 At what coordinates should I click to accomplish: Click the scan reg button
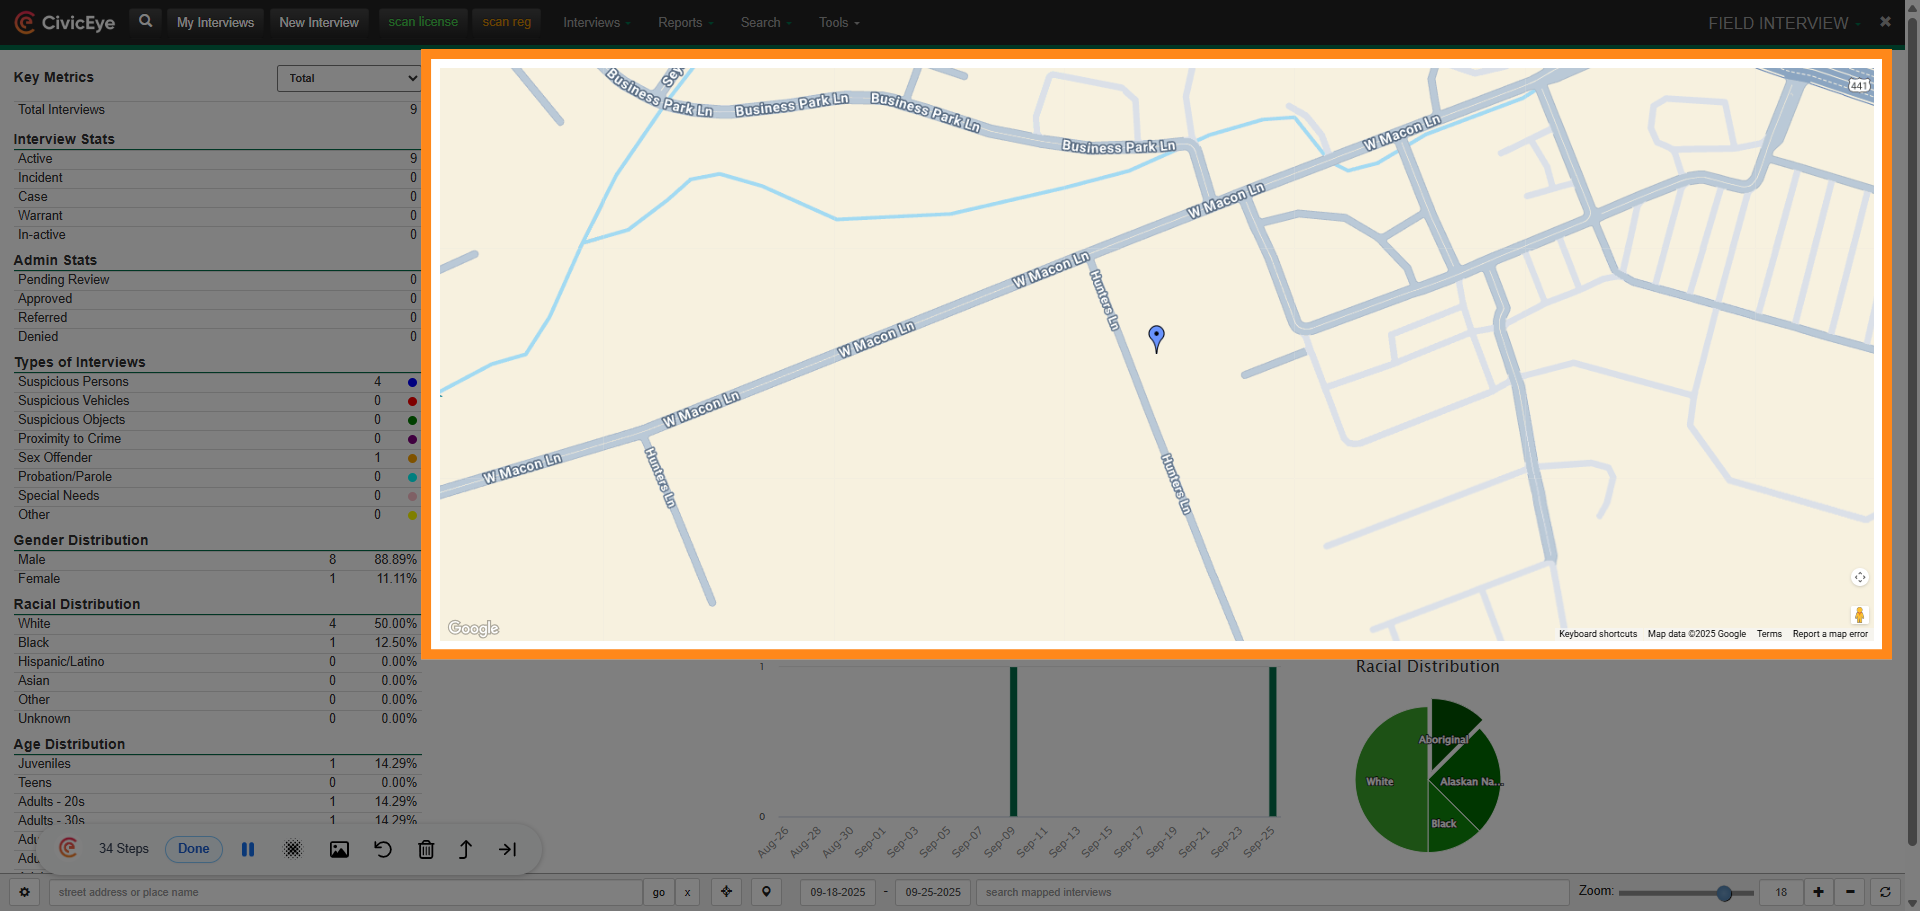click(507, 21)
